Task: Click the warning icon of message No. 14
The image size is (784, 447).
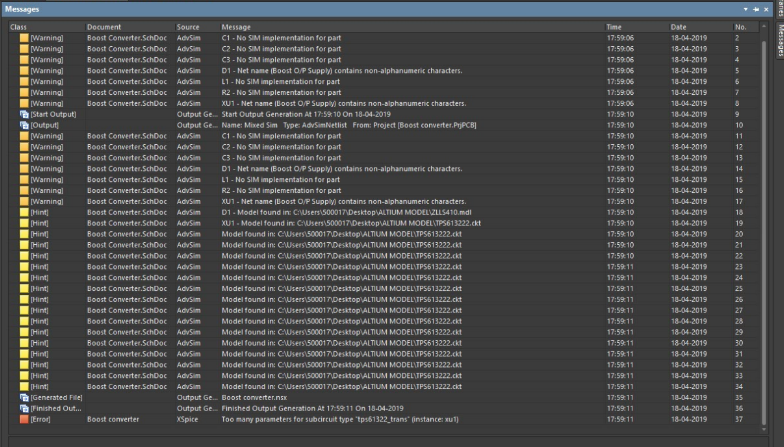Action: pyautogui.click(x=24, y=168)
